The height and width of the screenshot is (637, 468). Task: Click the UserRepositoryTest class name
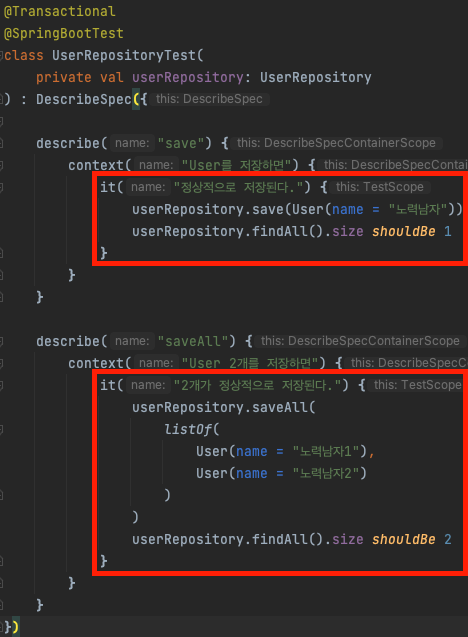click(x=124, y=56)
